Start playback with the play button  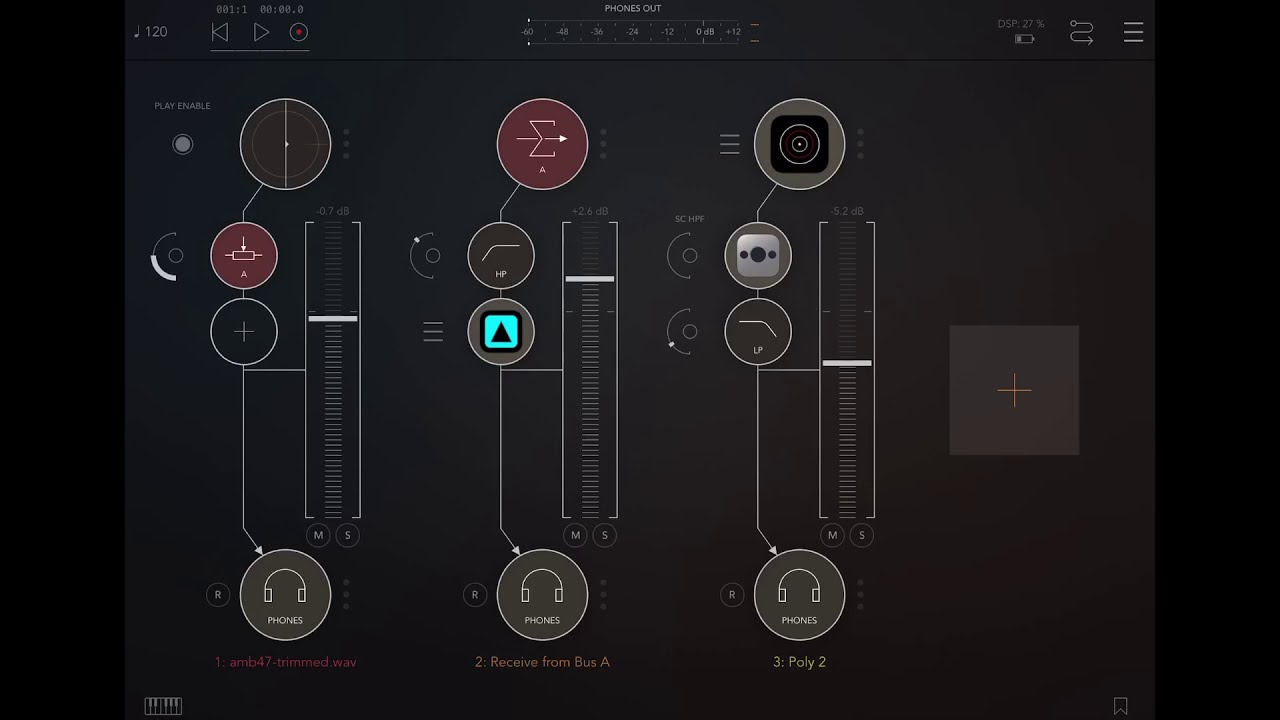click(261, 32)
